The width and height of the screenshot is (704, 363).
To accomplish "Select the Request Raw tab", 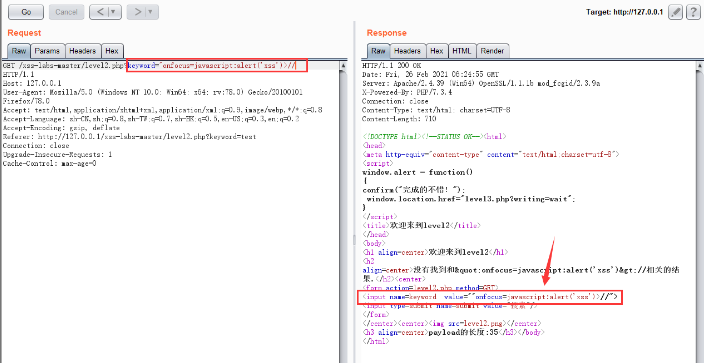I will click(19, 51).
